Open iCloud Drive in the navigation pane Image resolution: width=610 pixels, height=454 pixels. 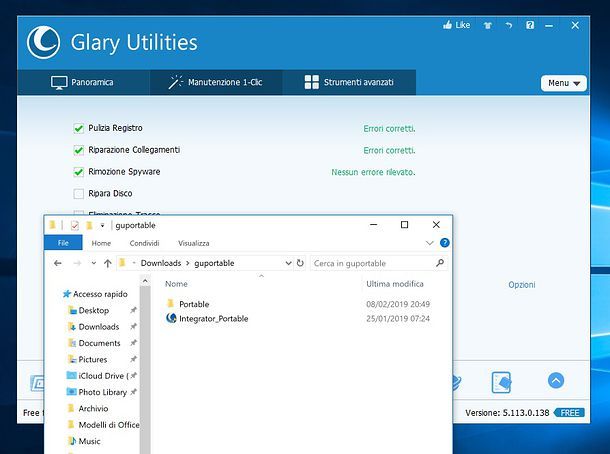[103, 376]
